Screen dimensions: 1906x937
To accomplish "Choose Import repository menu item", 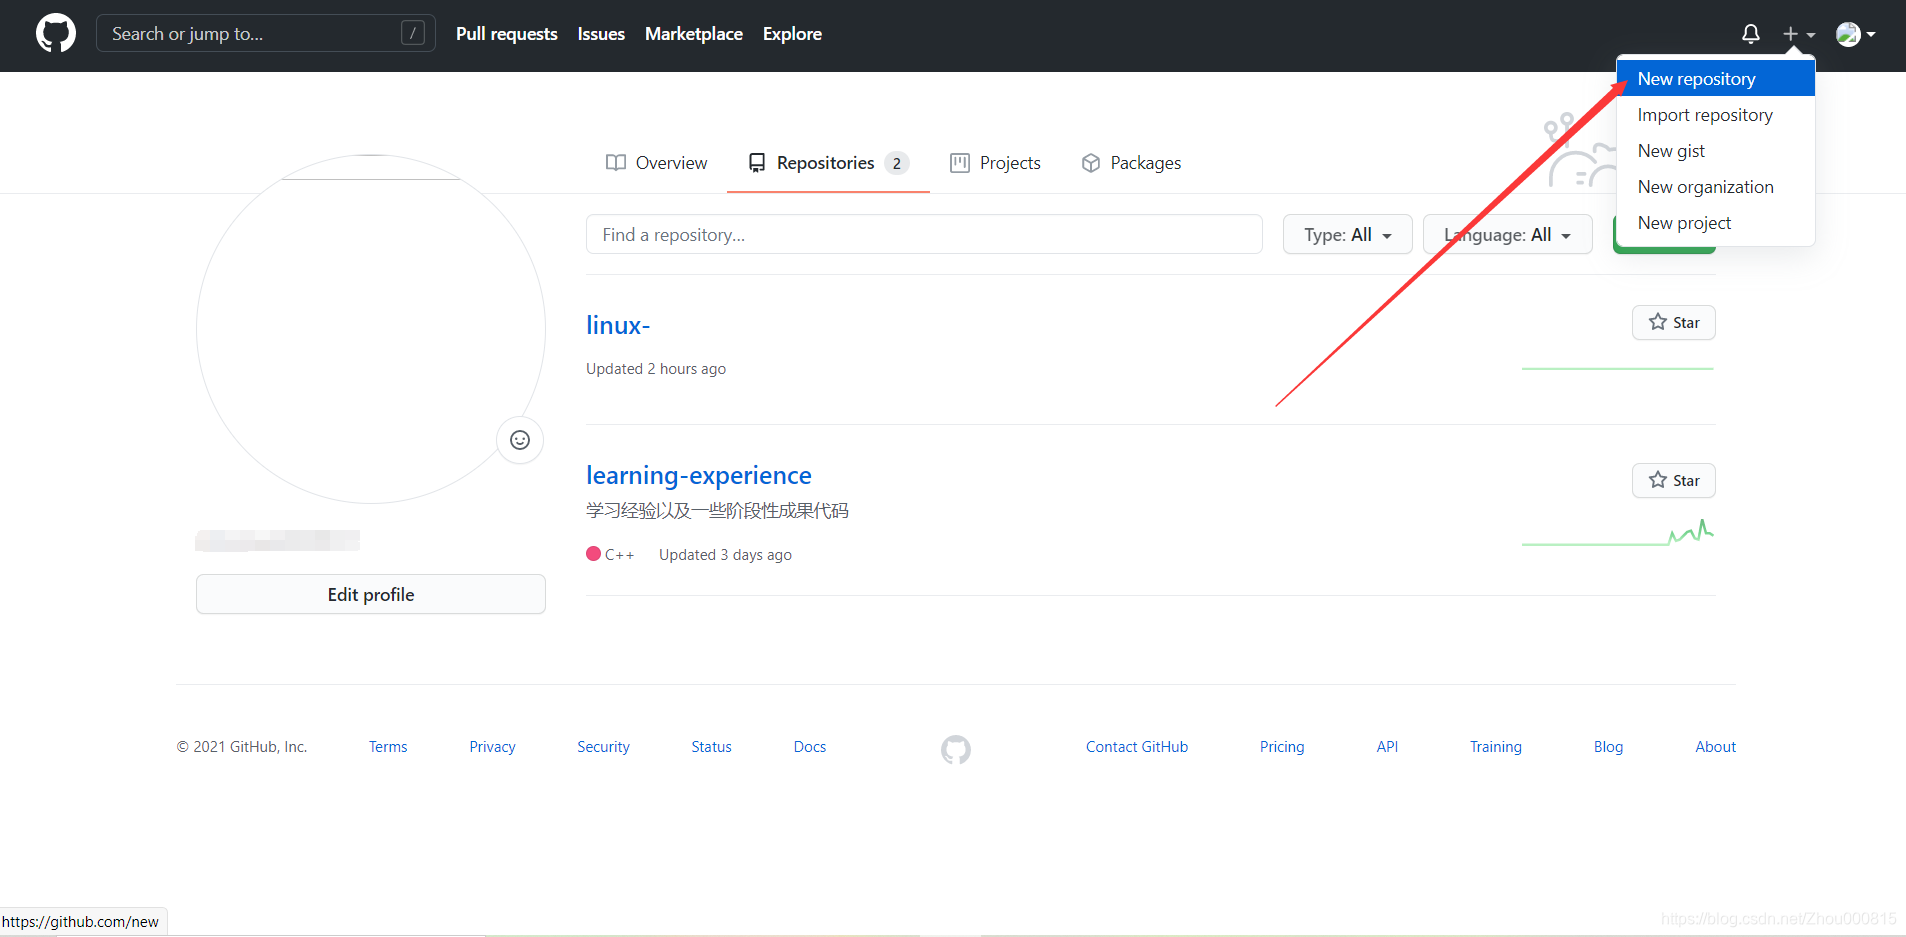I will pos(1715,115).
